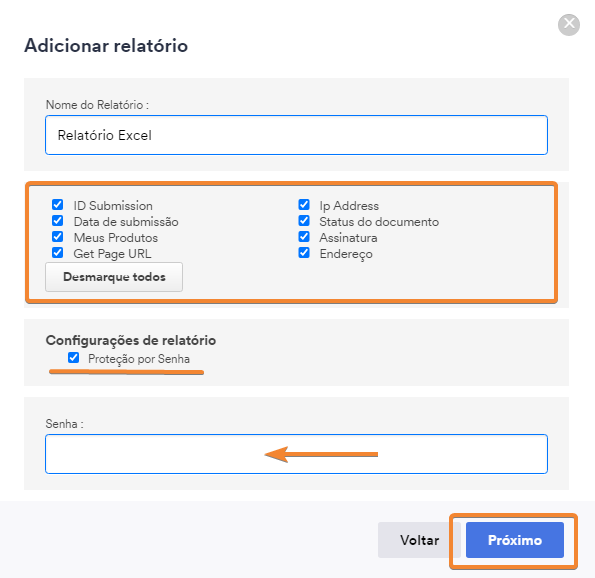This screenshot has width=595, height=578.
Task: Uncheck the Ip Address checkbox
Action: (x=304, y=205)
